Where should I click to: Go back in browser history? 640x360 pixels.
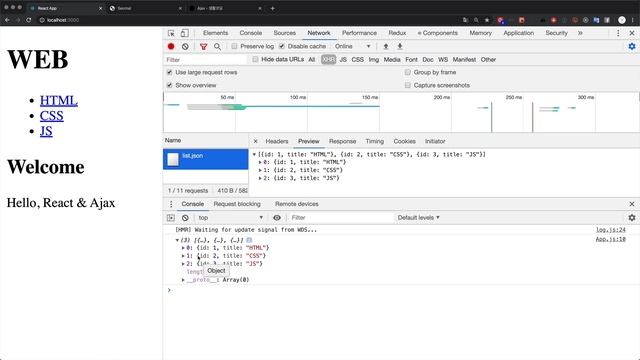[x=7, y=20]
